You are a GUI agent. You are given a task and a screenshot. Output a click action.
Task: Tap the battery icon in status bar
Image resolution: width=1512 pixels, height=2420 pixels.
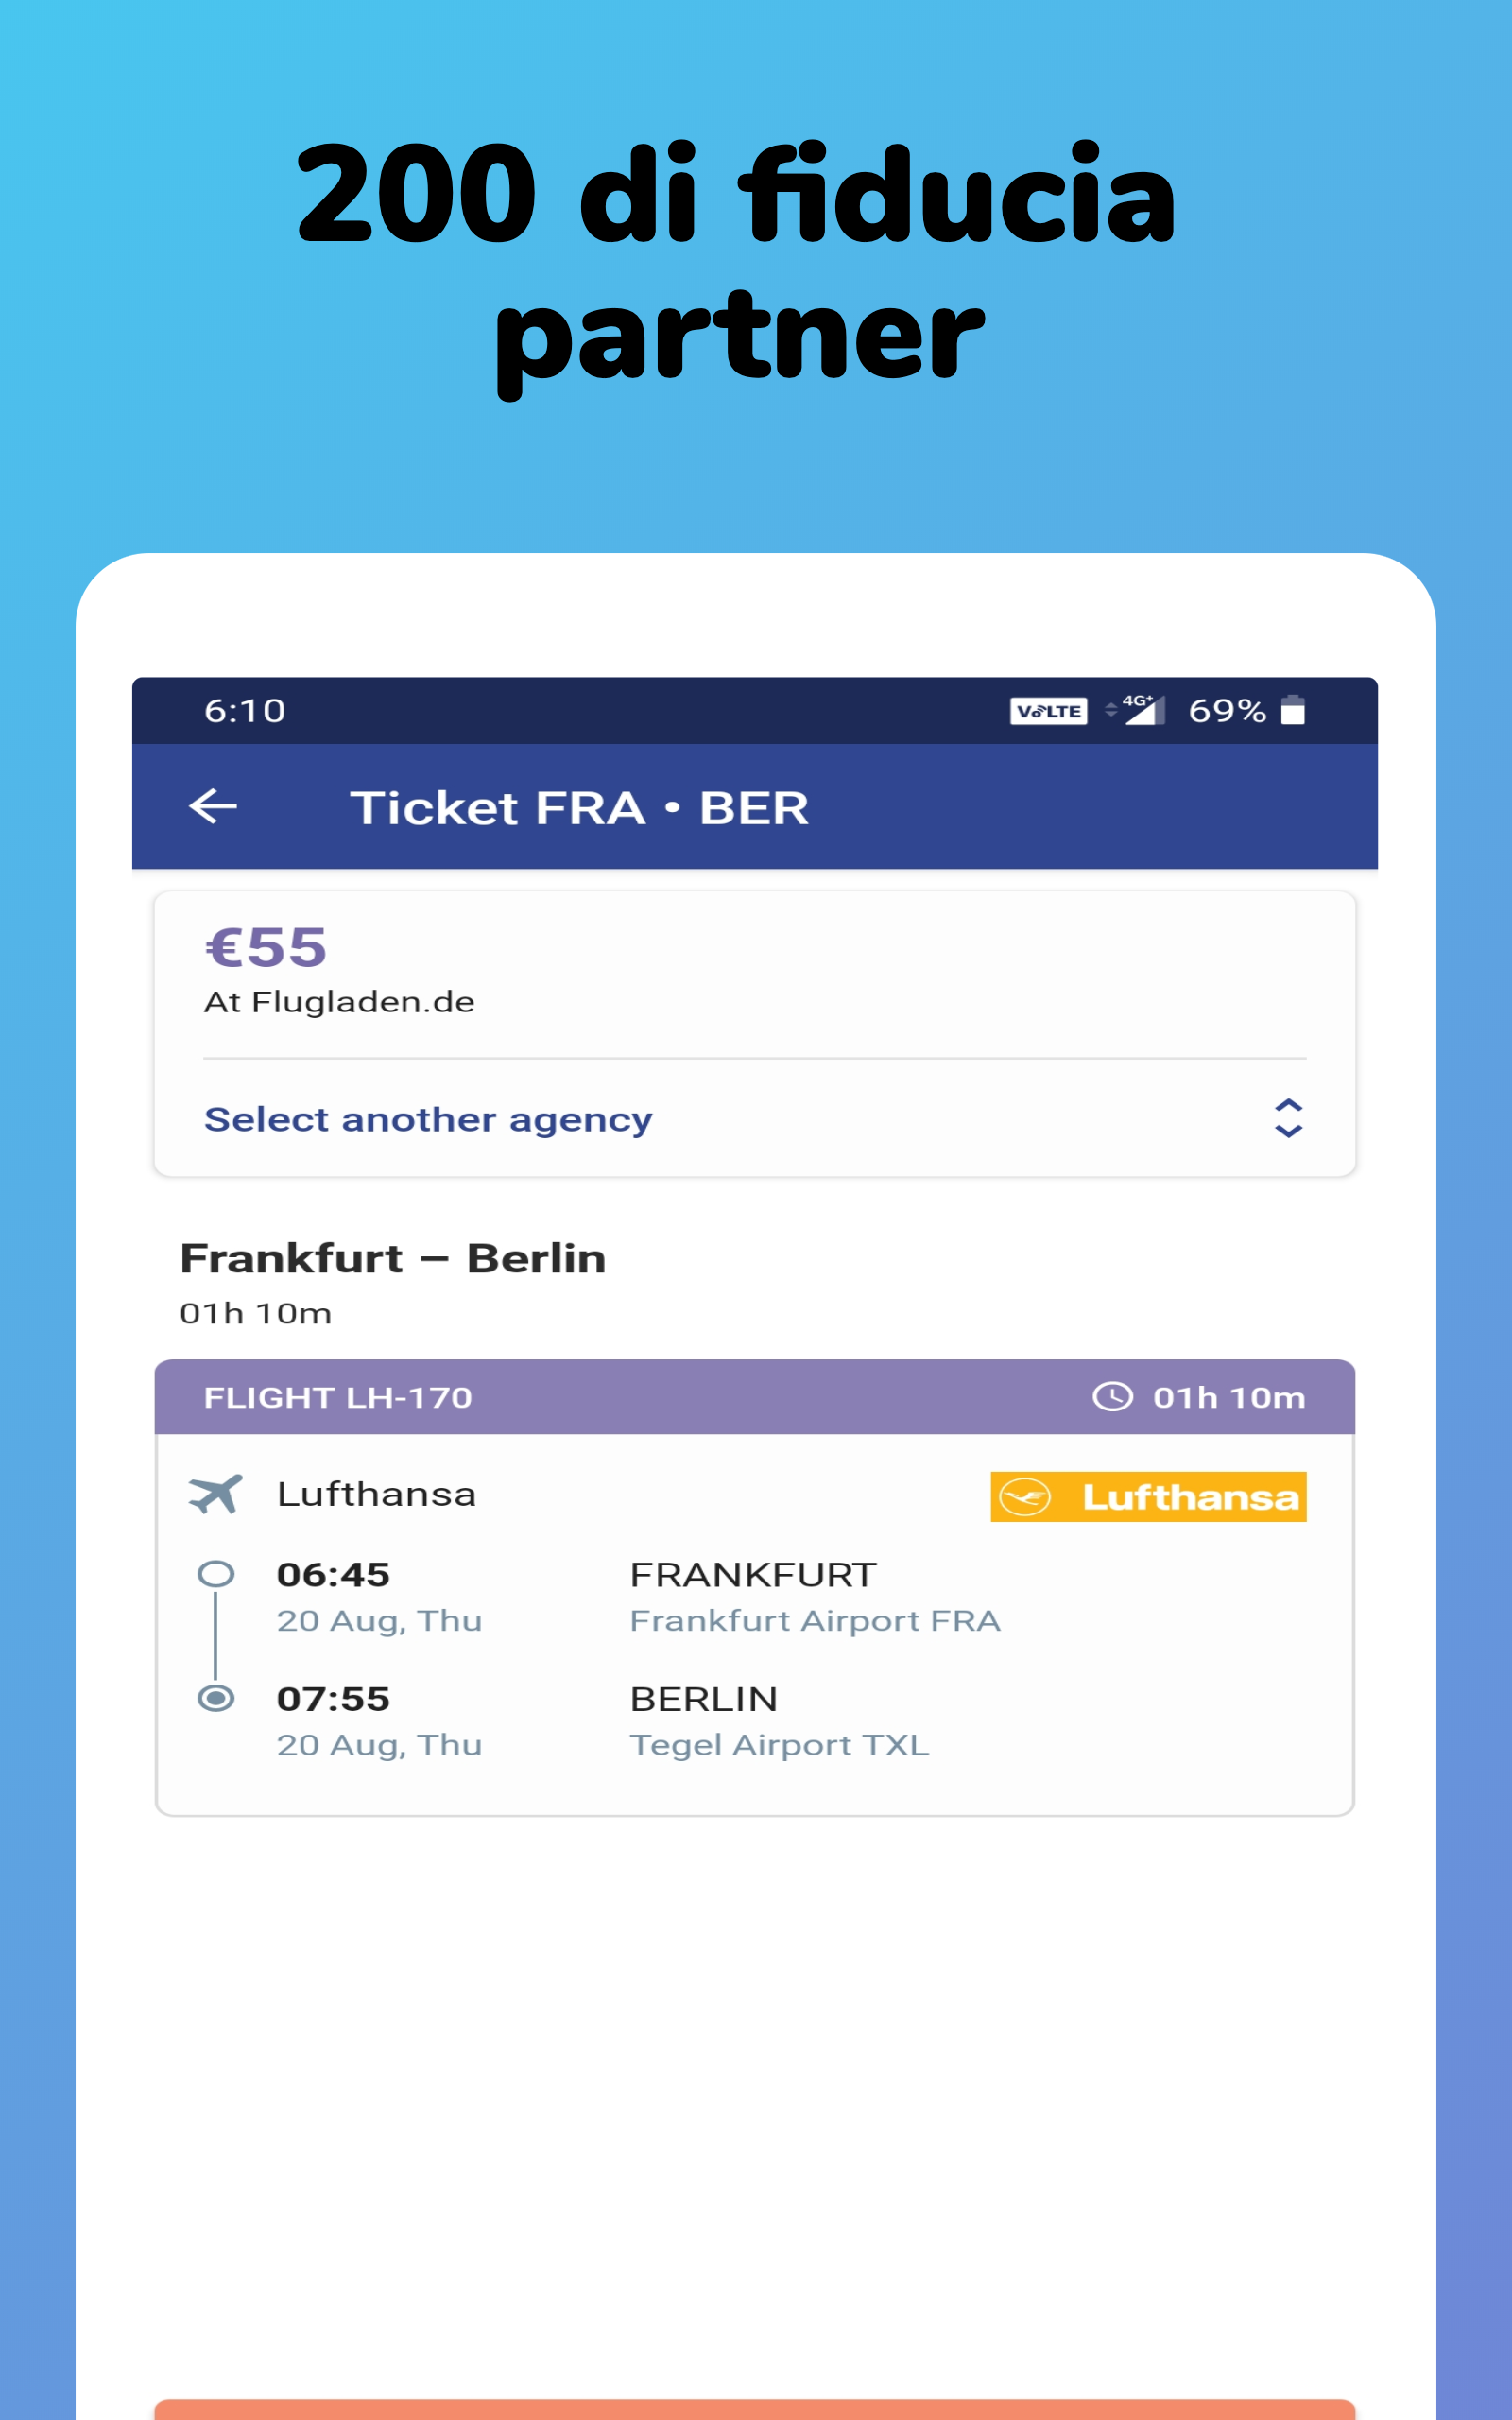click(x=1293, y=710)
